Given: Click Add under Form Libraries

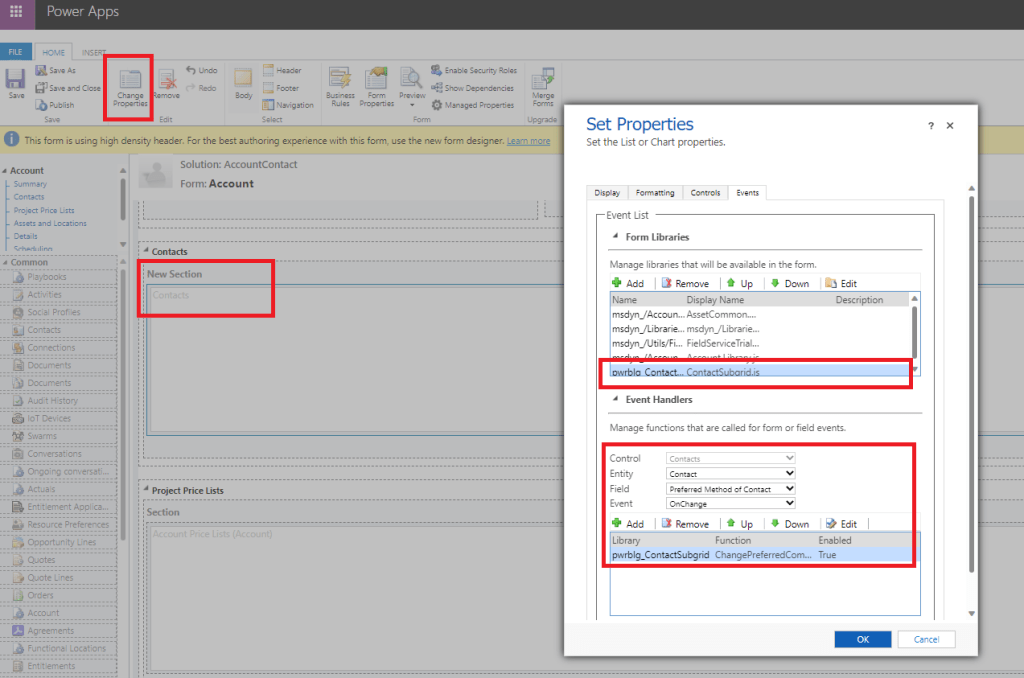Looking at the screenshot, I should 630,283.
